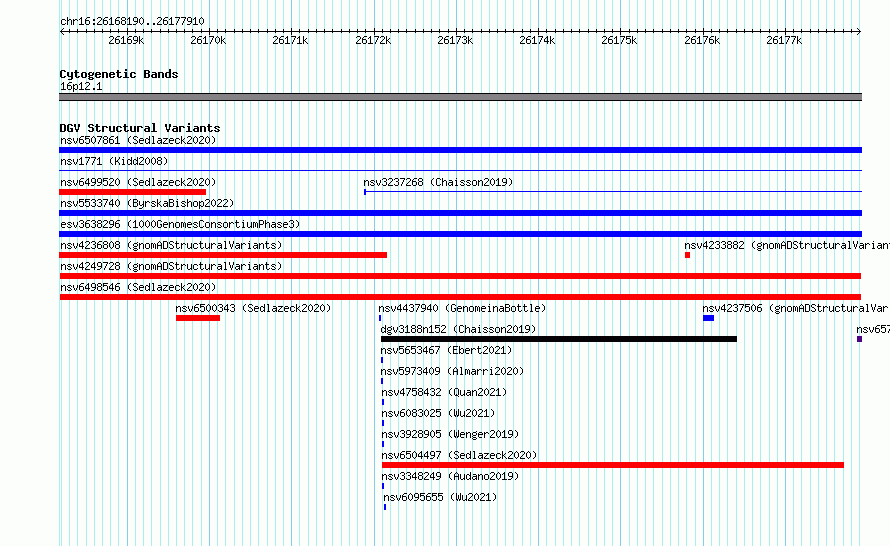Click the 26171k ruler tick label
The height and width of the screenshot is (546, 890).
(290, 40)
